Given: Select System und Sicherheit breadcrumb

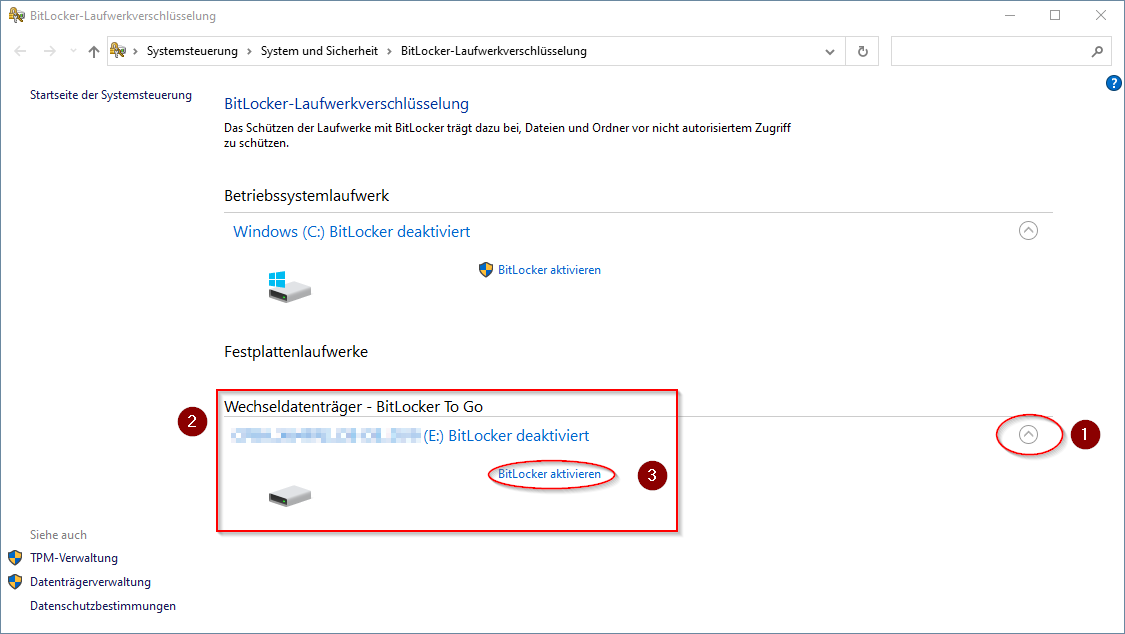Looking at the screenshot, I should (319, 51).
